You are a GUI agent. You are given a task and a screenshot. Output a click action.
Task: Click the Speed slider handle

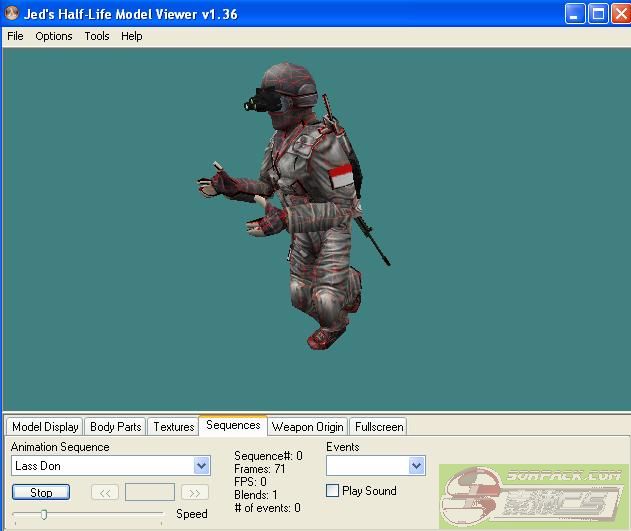click(44, 515)
